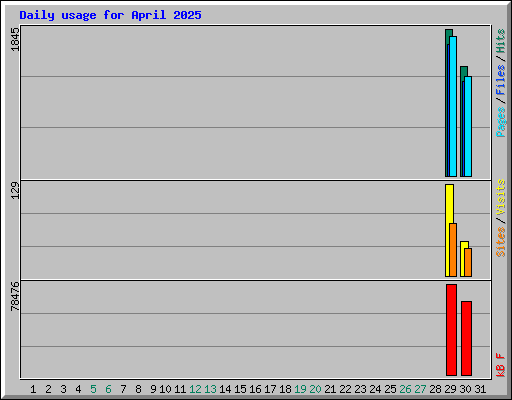The image size is (512, 400).
Task: Click day label 3 on the x-axis
Action: click(63, 389)
